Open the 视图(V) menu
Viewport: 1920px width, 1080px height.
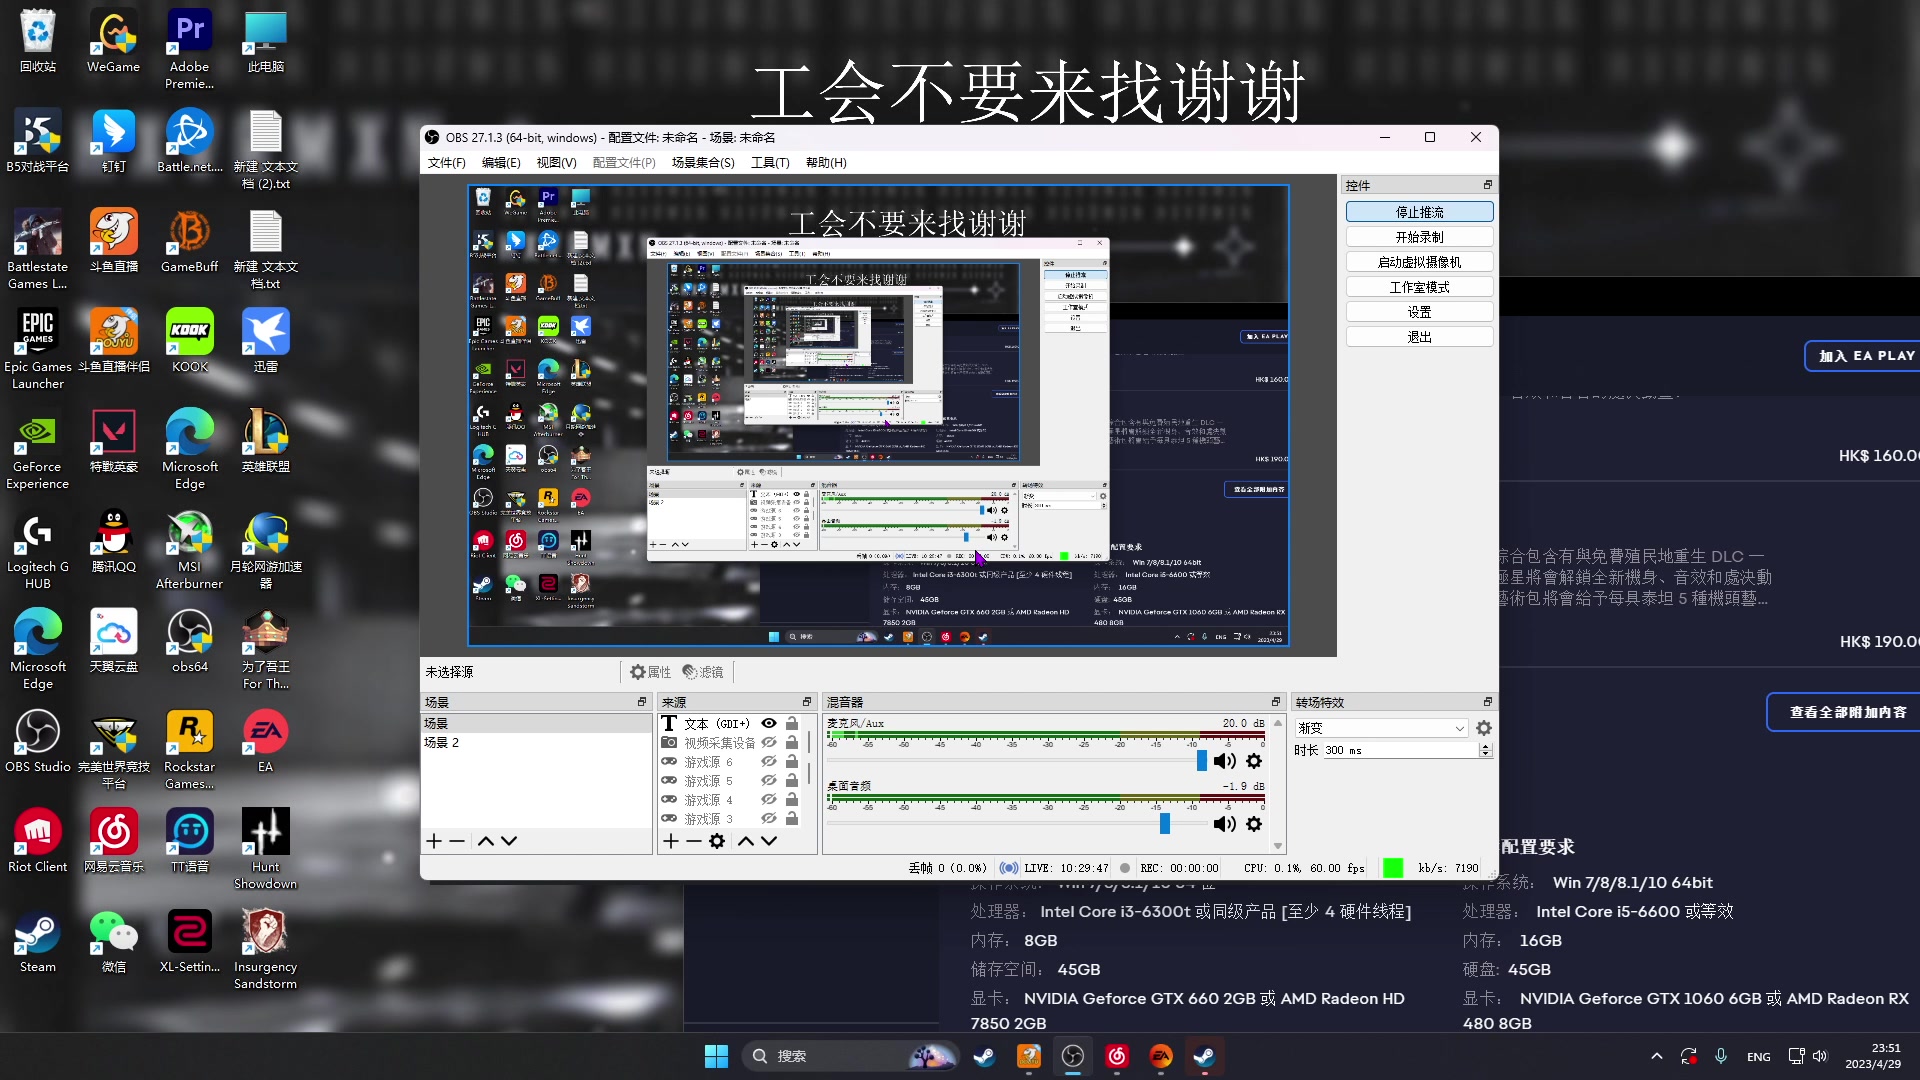click(x=556, y=163)
